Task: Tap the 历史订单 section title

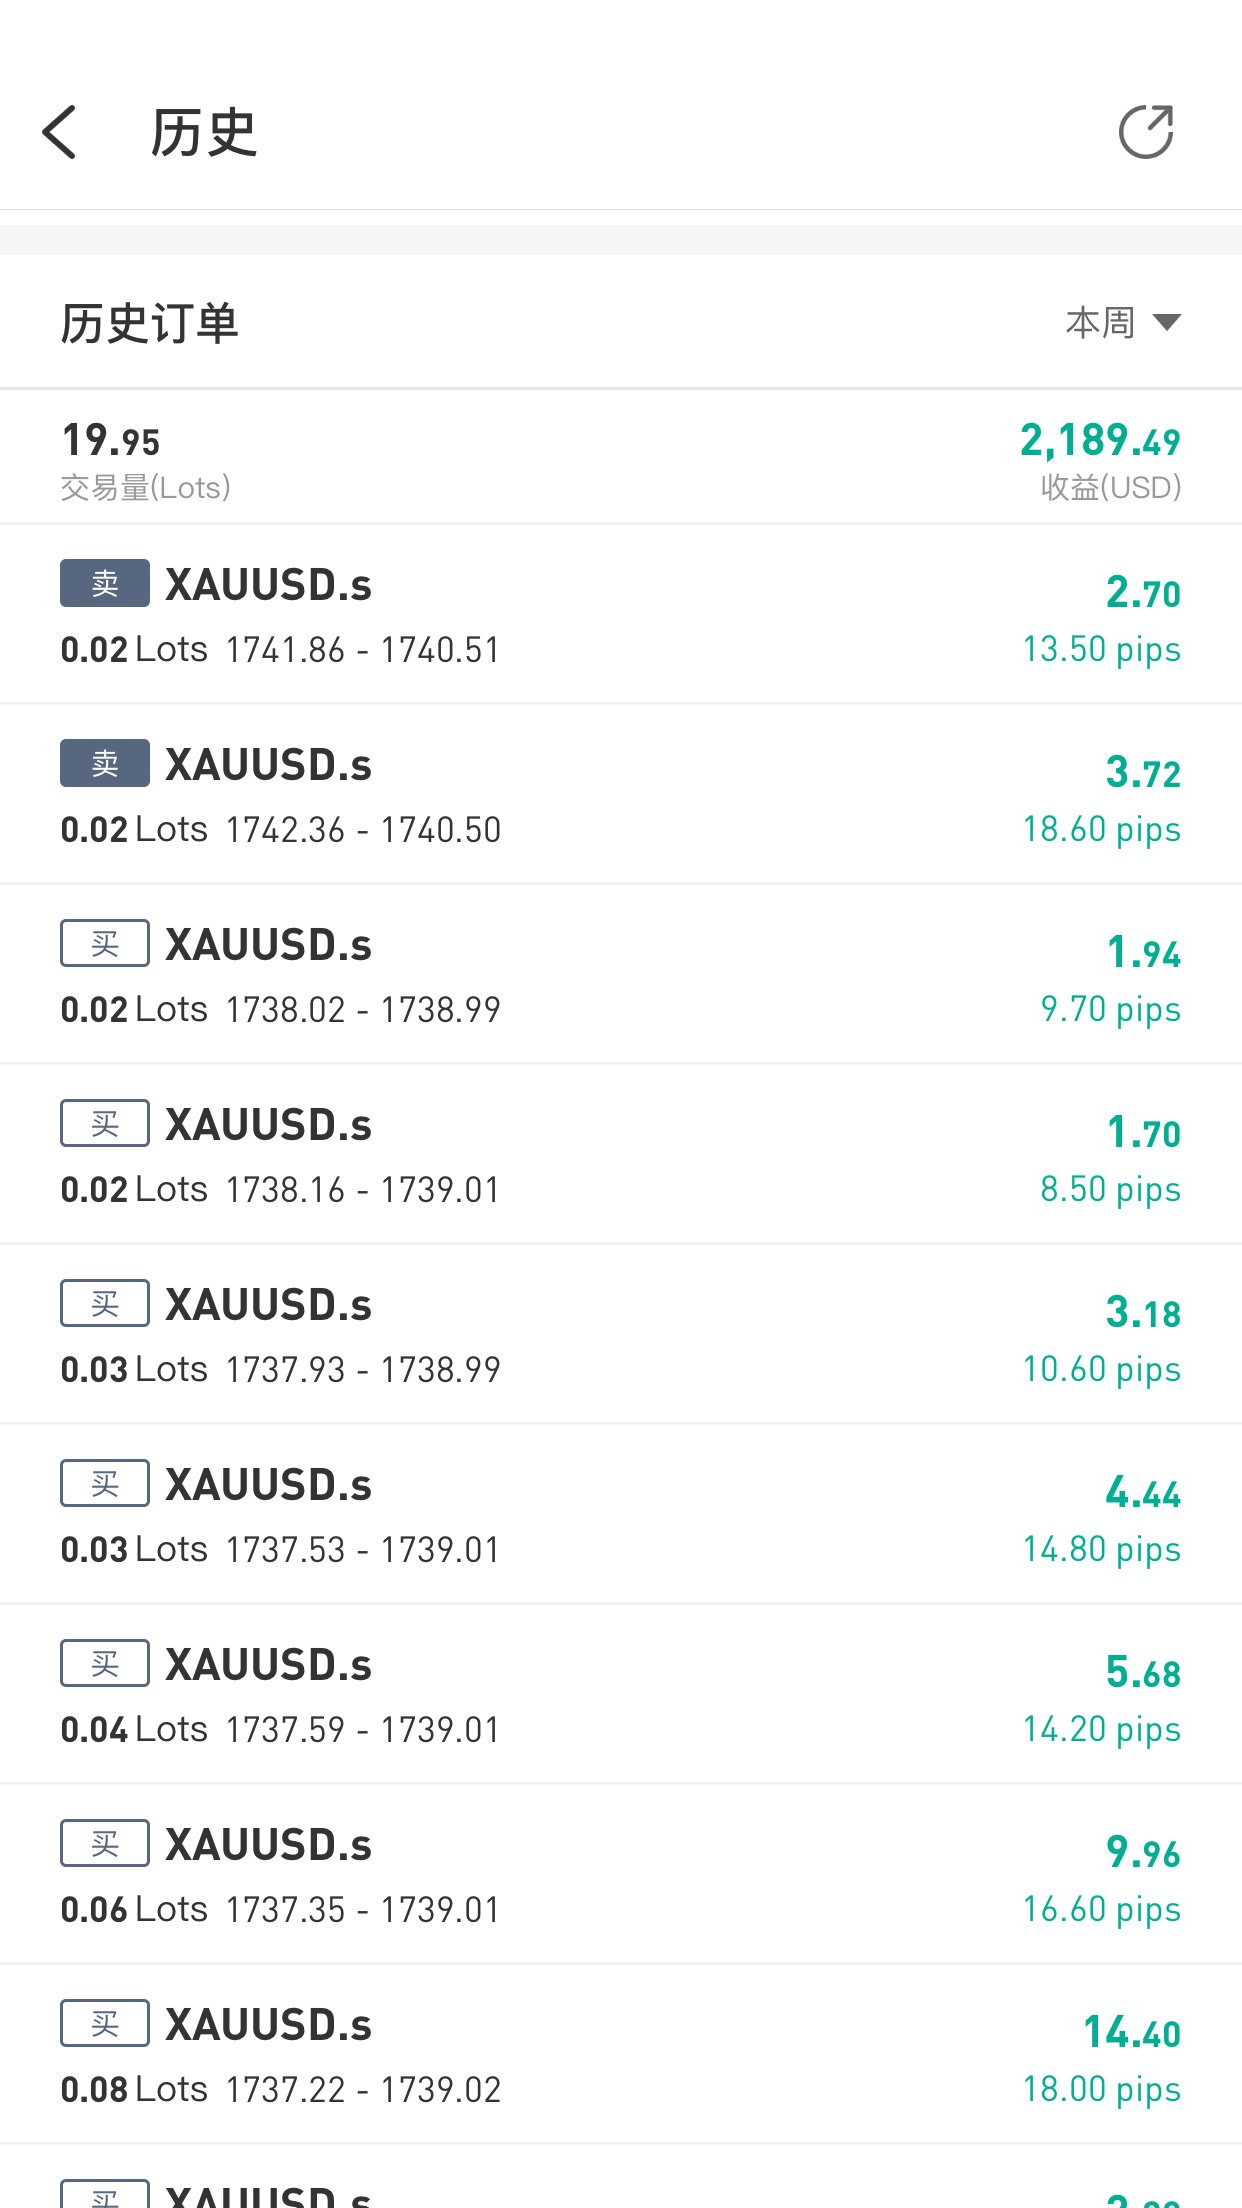Action: coord(150,323)
